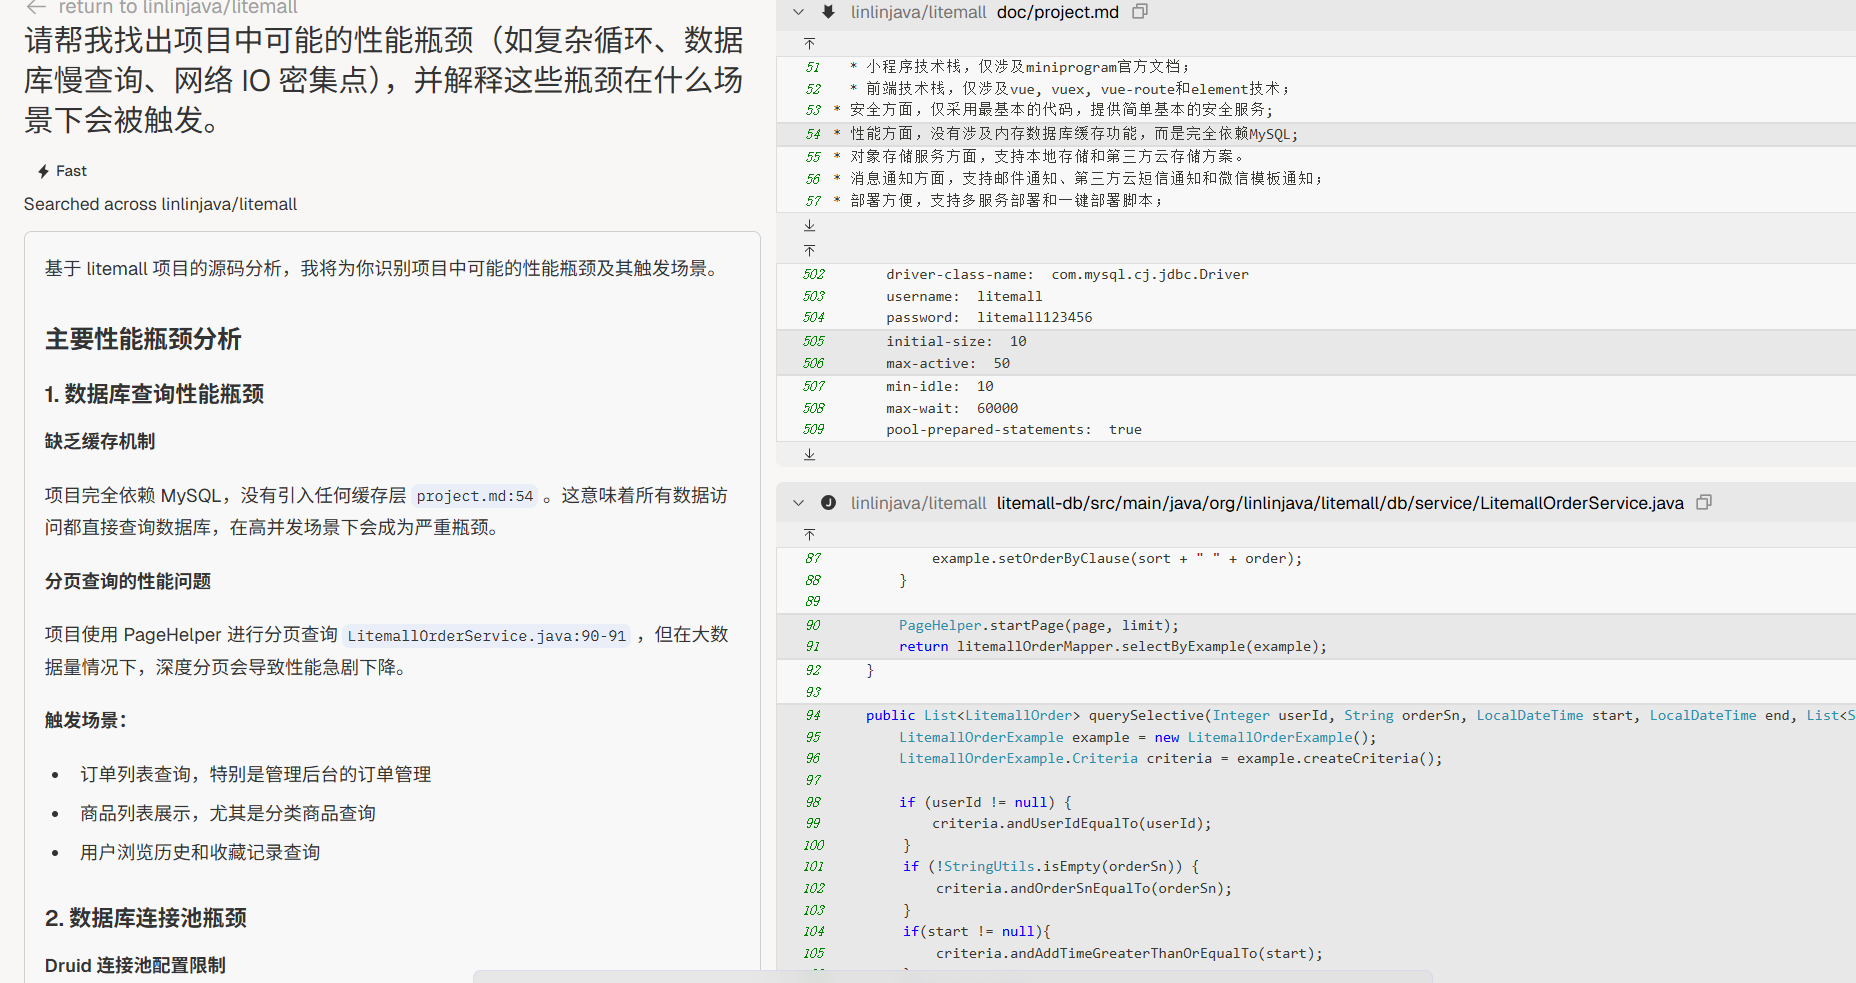This screenshot has width=1856, height=983.
Task: Open linlinjava/litemall repo link above project.md
Action: pyautogui.click(x=918, y=12)
